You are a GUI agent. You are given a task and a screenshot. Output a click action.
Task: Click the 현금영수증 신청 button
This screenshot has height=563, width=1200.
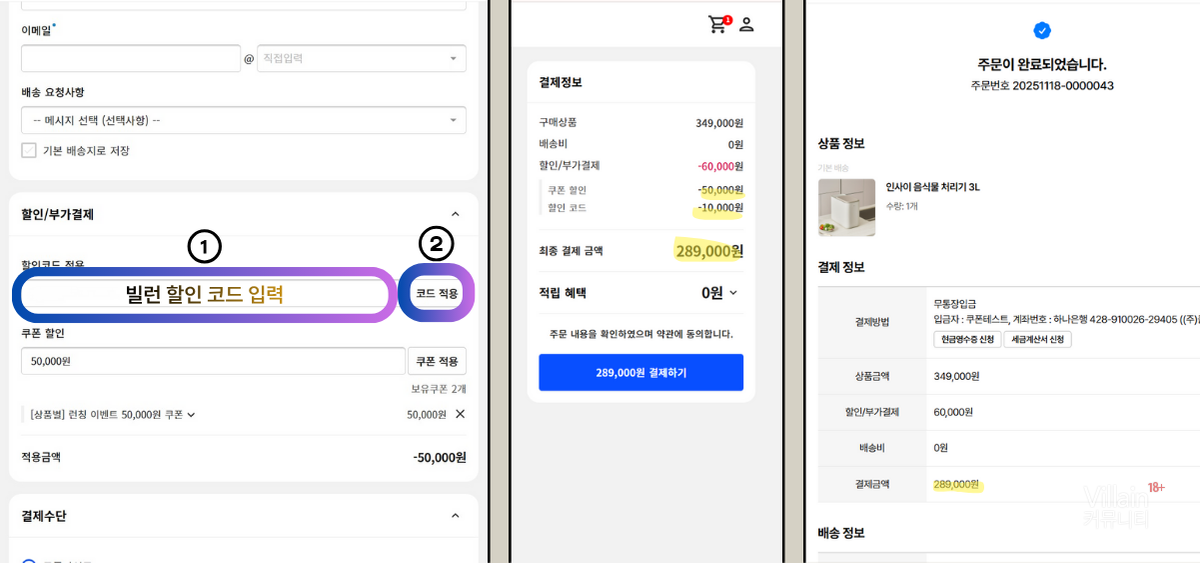963,340
